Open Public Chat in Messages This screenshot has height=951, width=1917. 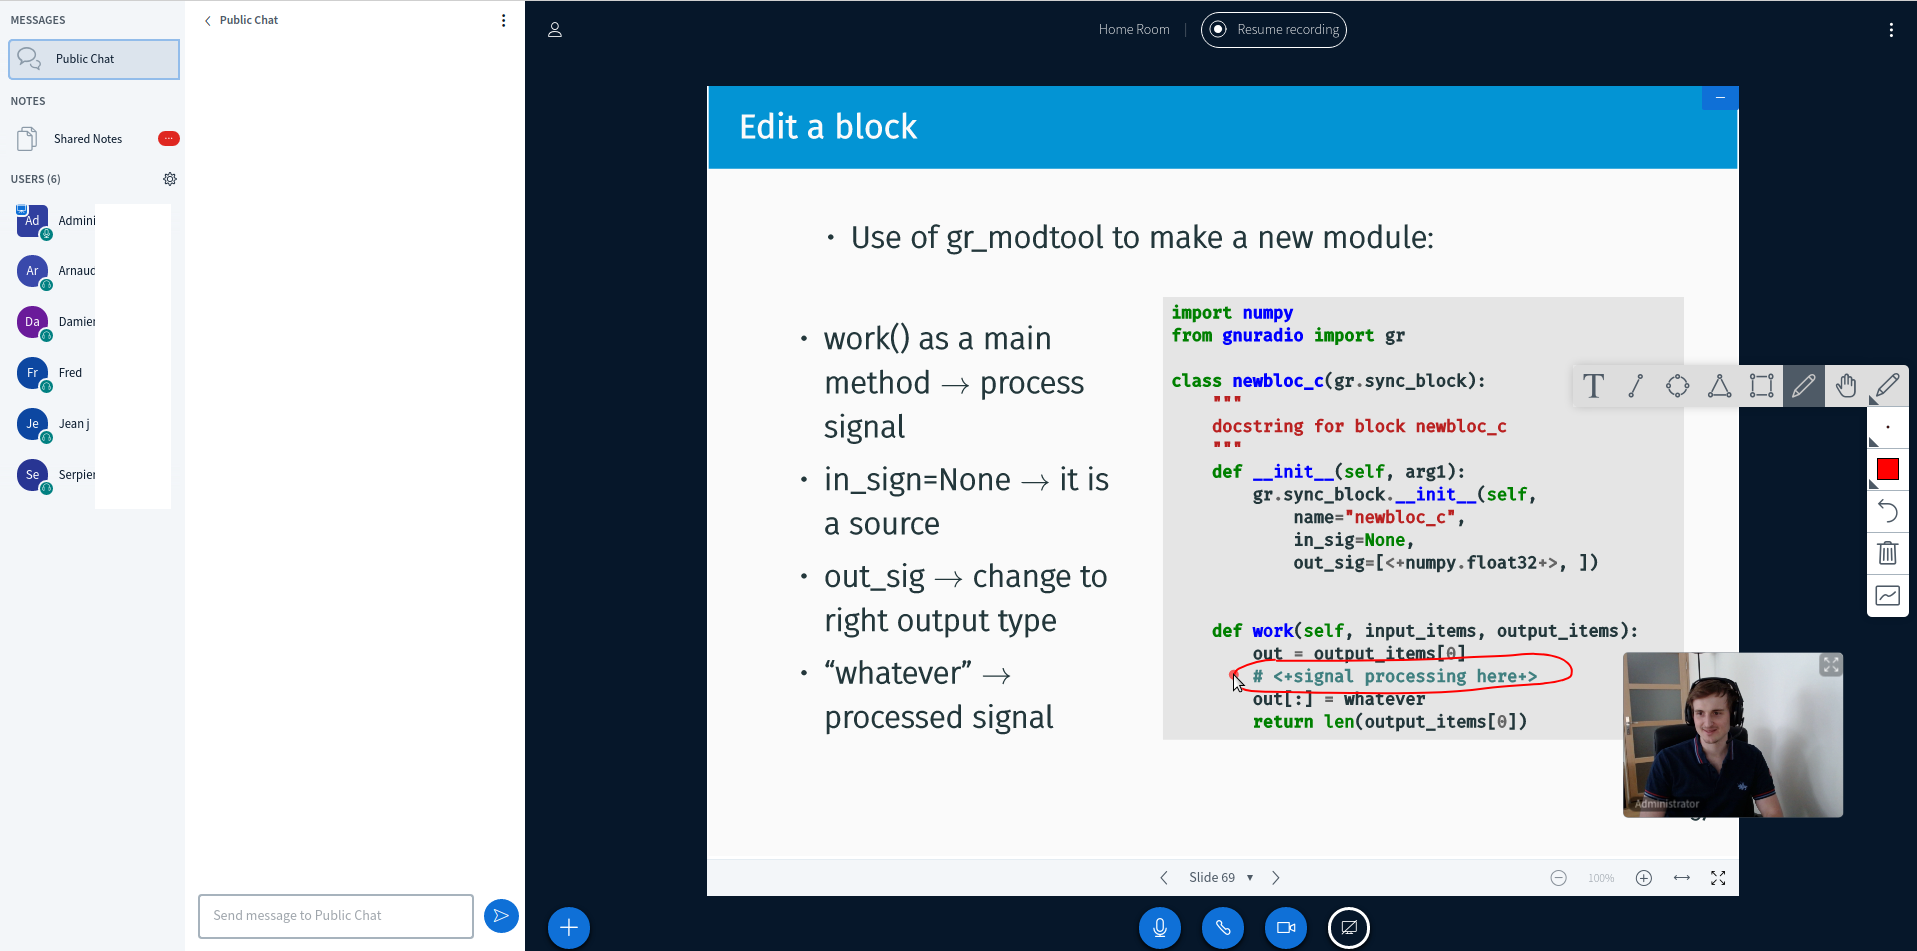pyautogui.click(x=94, y=59)
